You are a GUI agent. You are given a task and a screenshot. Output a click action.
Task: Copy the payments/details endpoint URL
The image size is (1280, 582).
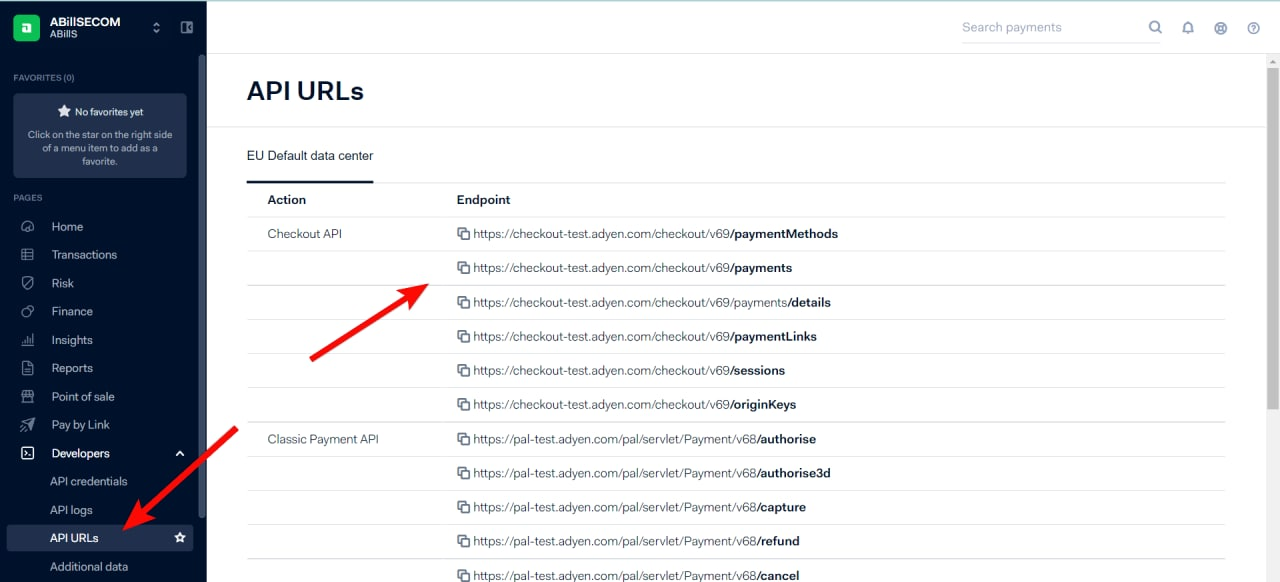coord(463,302)
